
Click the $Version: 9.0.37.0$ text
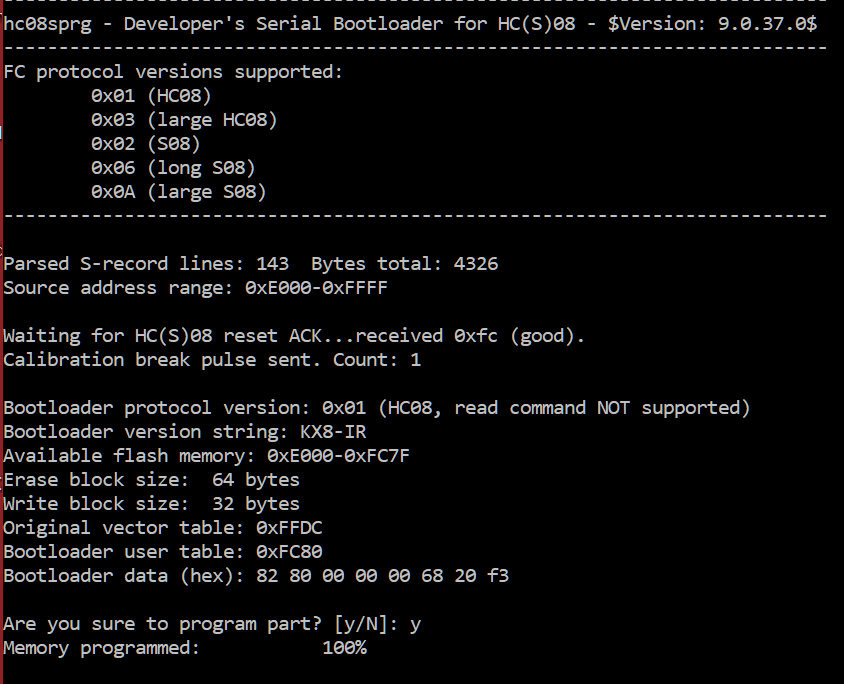click(x=712, y=24)
